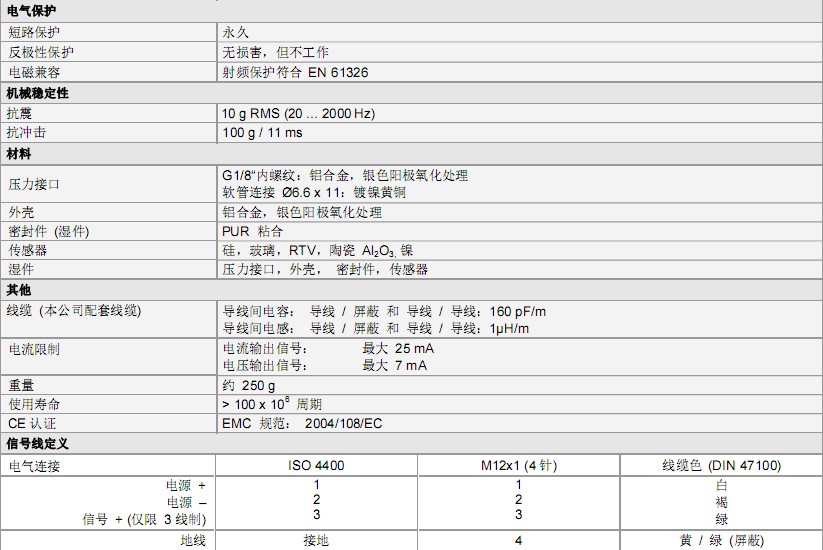Click the 无损害，但不工作 value cell
The width and height of the screenshot is (823, 550).
[275, 52]
